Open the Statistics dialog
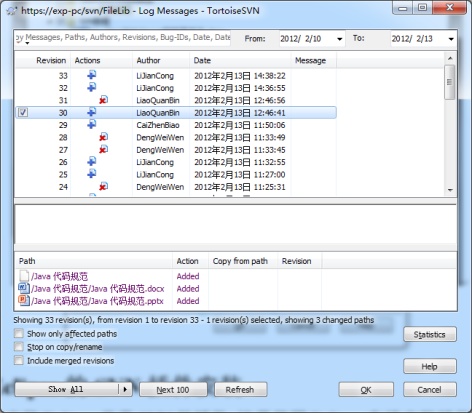The height and width of the screenshot is (414, 472). point(430,334)
